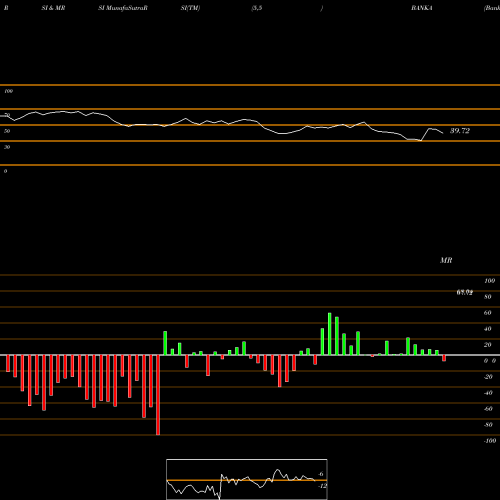Click the 0 label on the RSI axis
Viewport: 500px width, 500px height.
tap(5, 171)
